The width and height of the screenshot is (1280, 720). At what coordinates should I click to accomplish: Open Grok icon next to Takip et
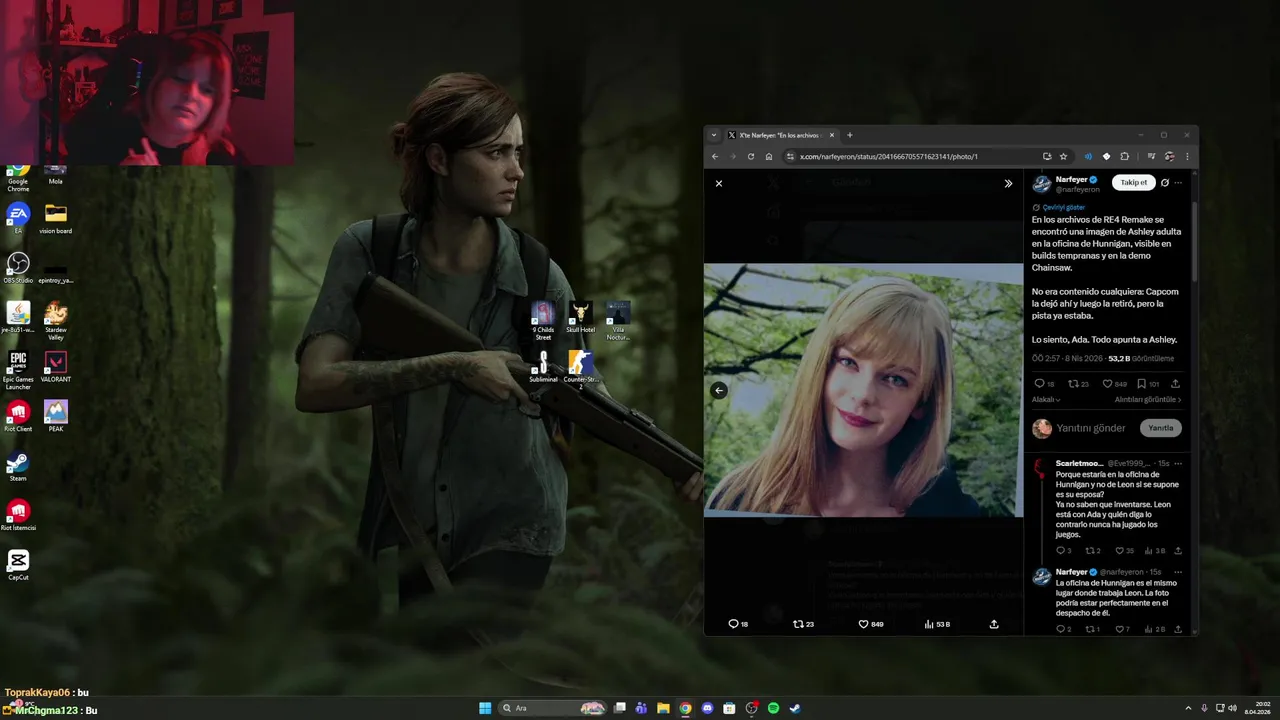click(1165, 182)
